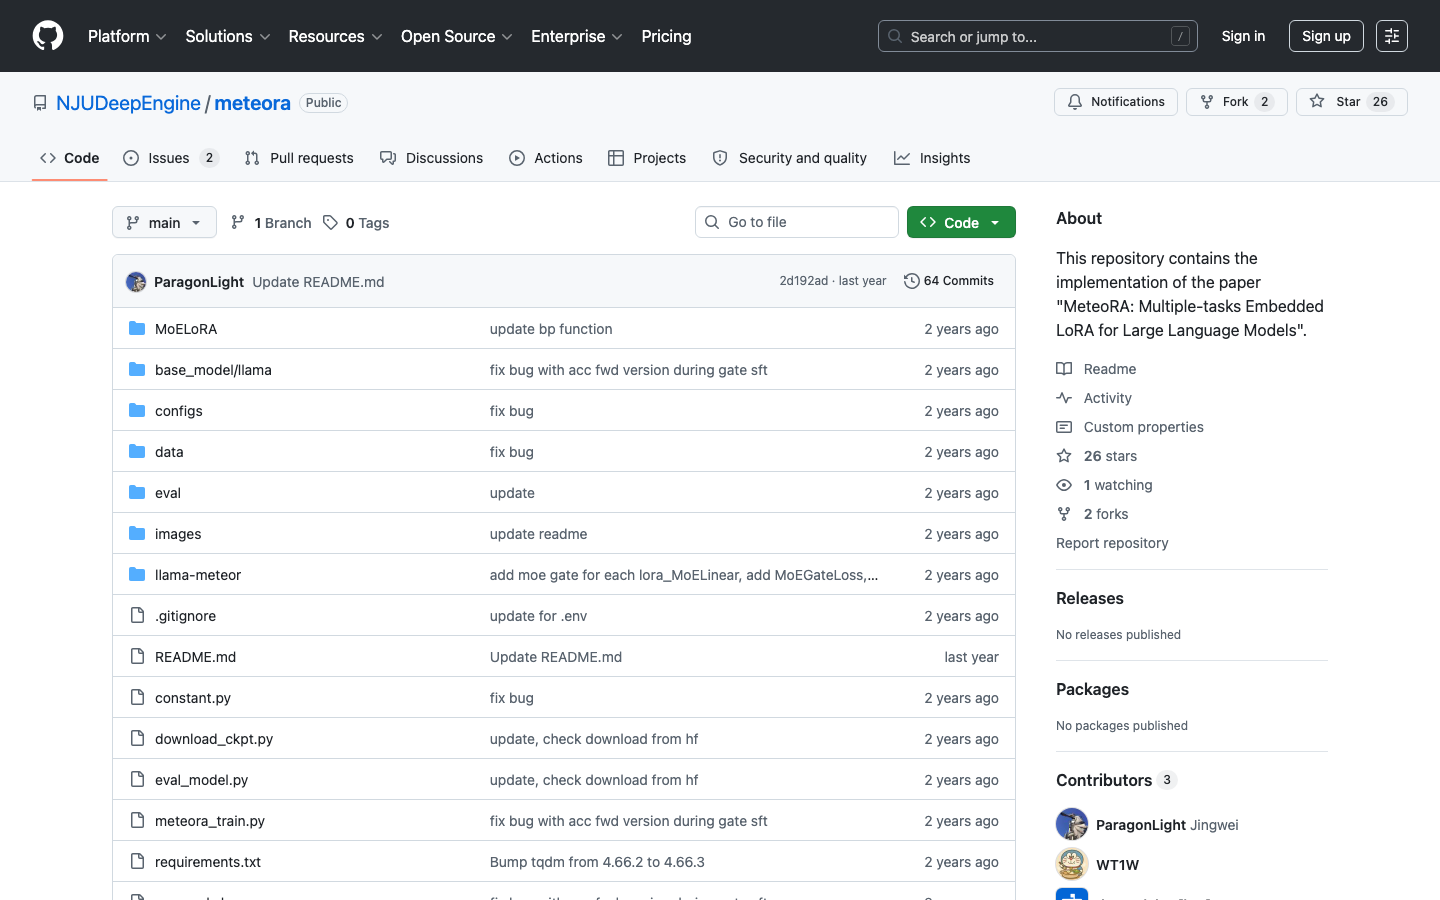Open the Pricing link
This screenshot has width=1440, height=900.
click(666, 36)
